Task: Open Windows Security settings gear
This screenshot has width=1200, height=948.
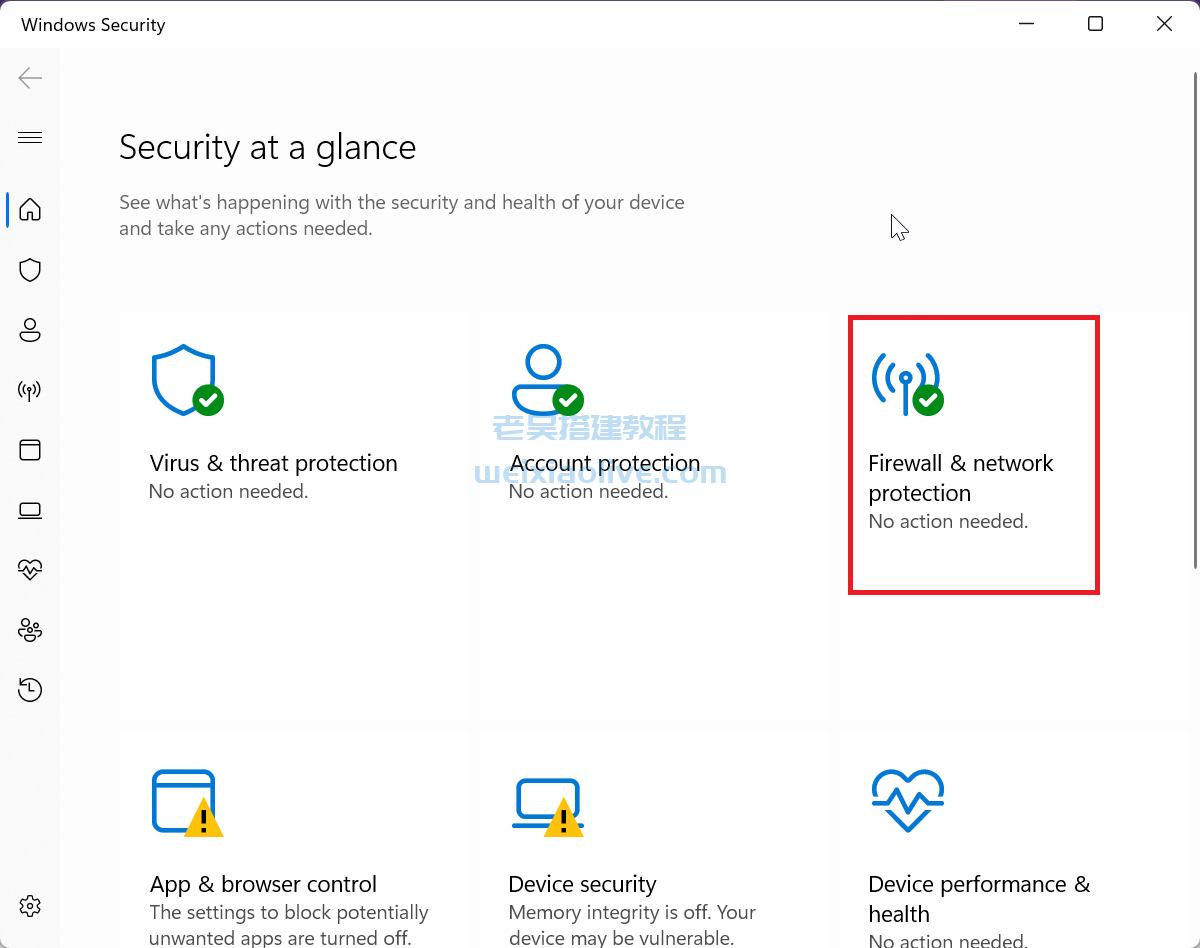Action: pyautogui.click(x=30, y=906)
